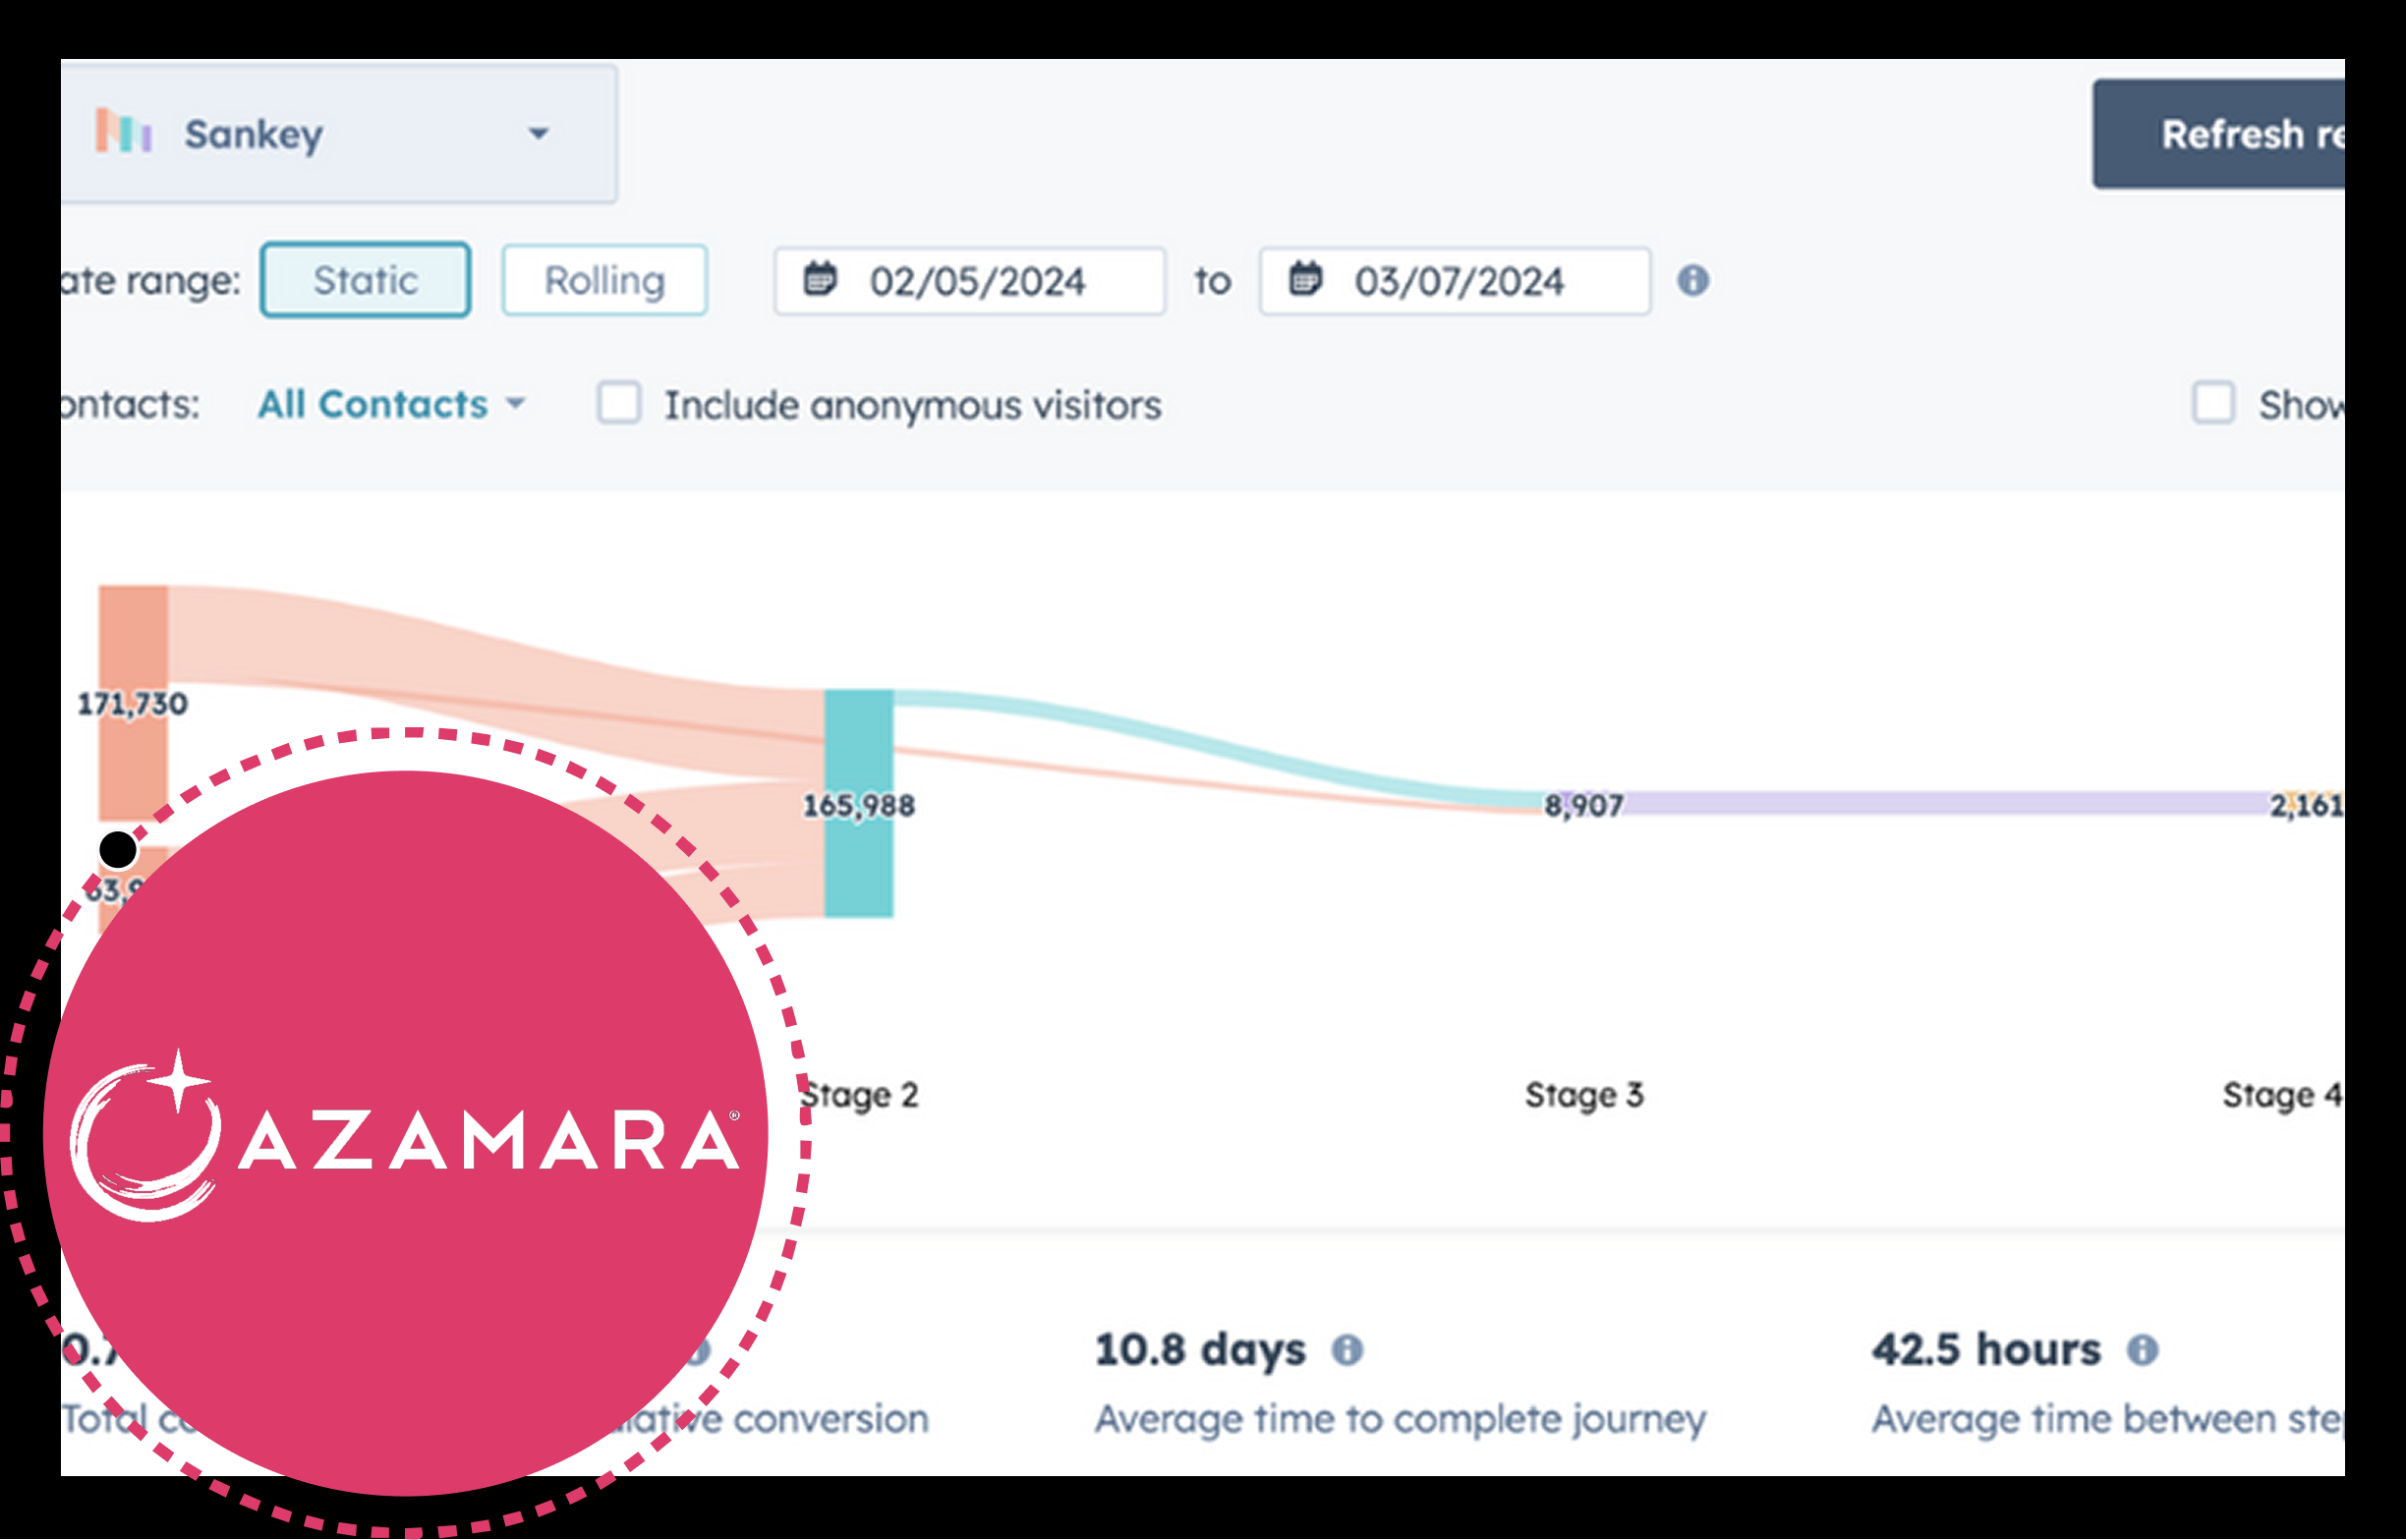2406x1540 pixels.
Task: Click the purple flow between Stage 3 and 4
Action: pyautogui.click(x=1945, y=803)
